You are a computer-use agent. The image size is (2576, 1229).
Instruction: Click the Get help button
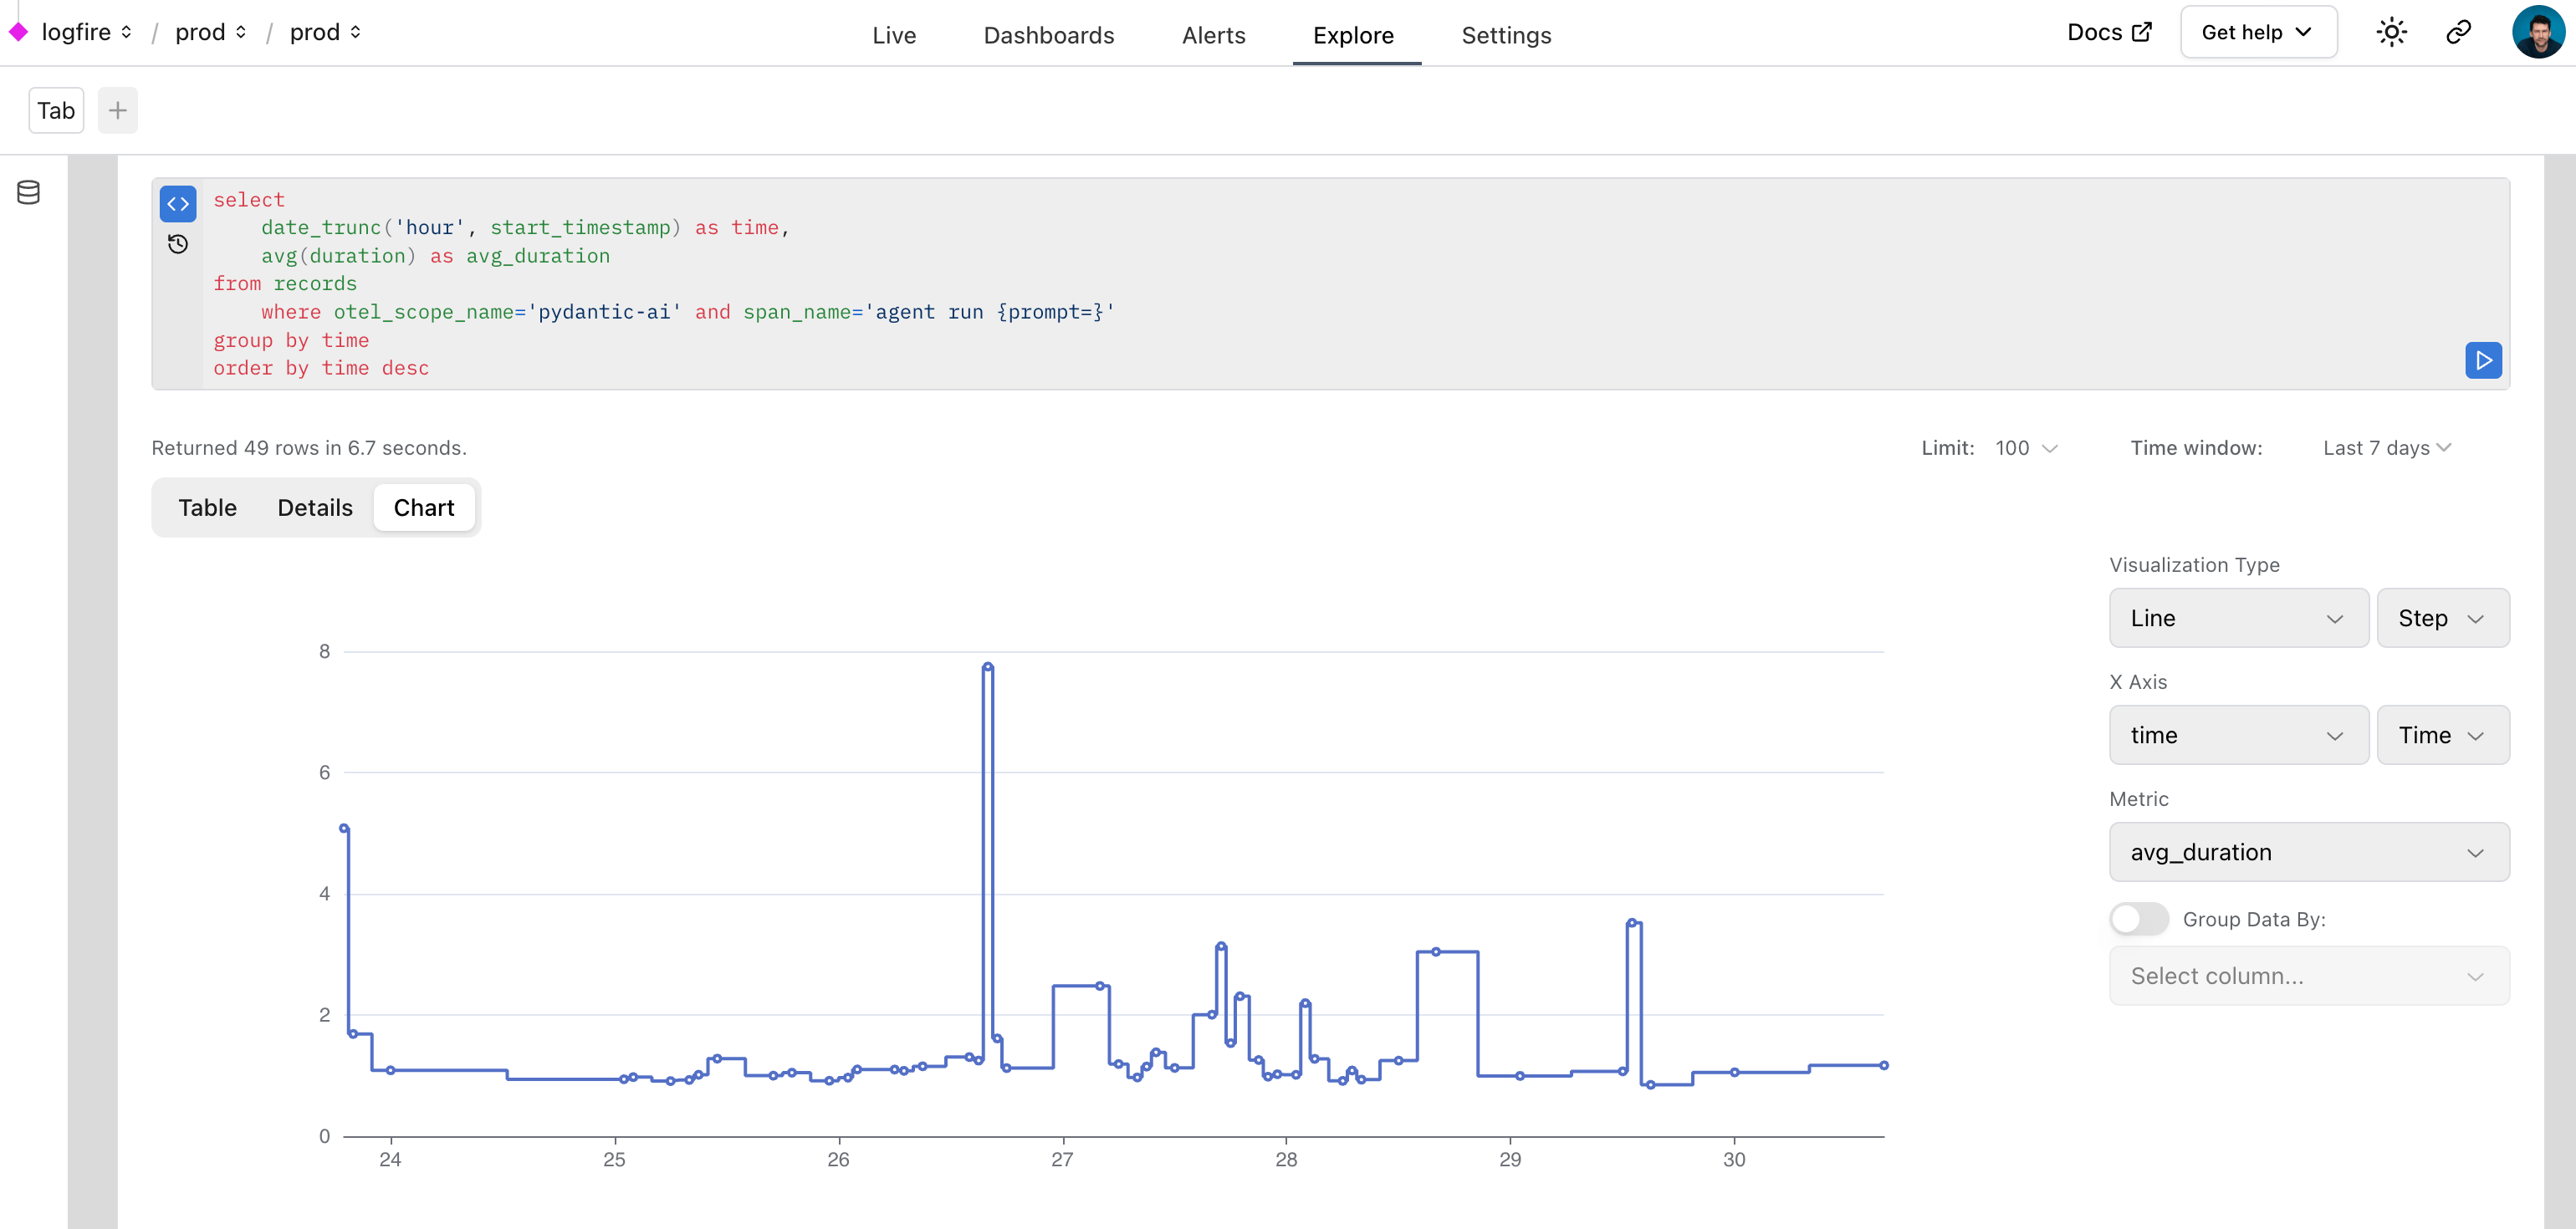(2258, 31)
